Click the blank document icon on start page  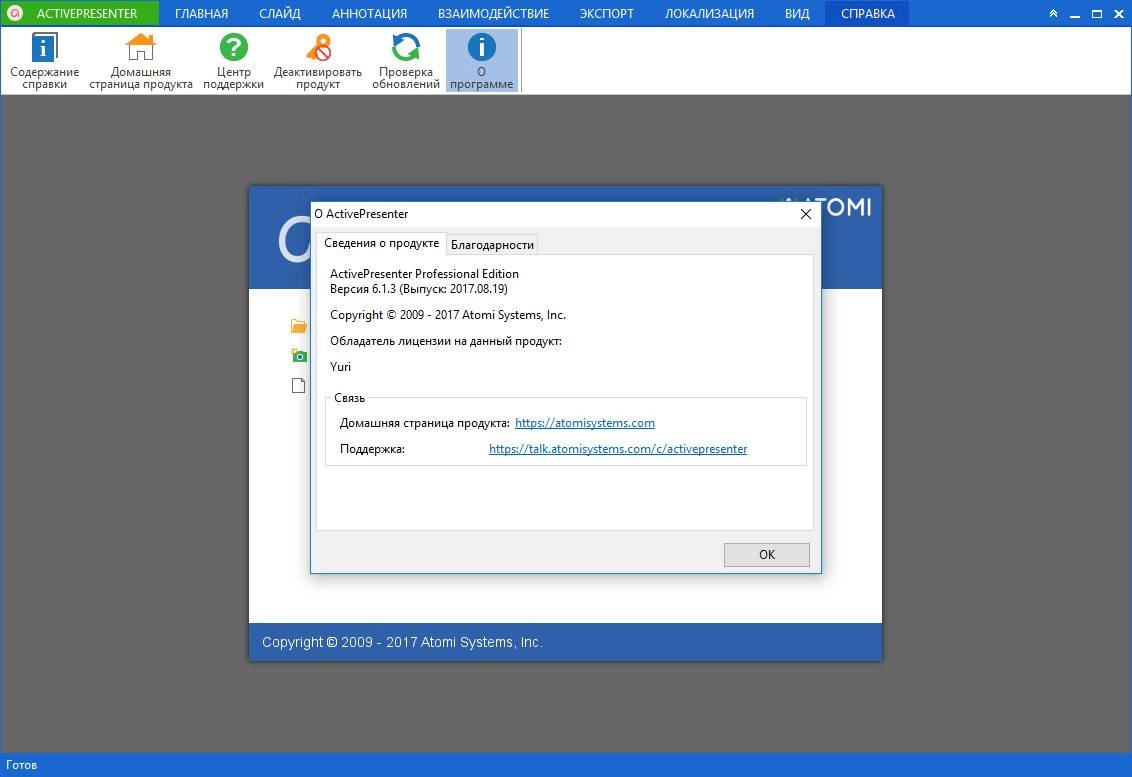click(298, 385)
